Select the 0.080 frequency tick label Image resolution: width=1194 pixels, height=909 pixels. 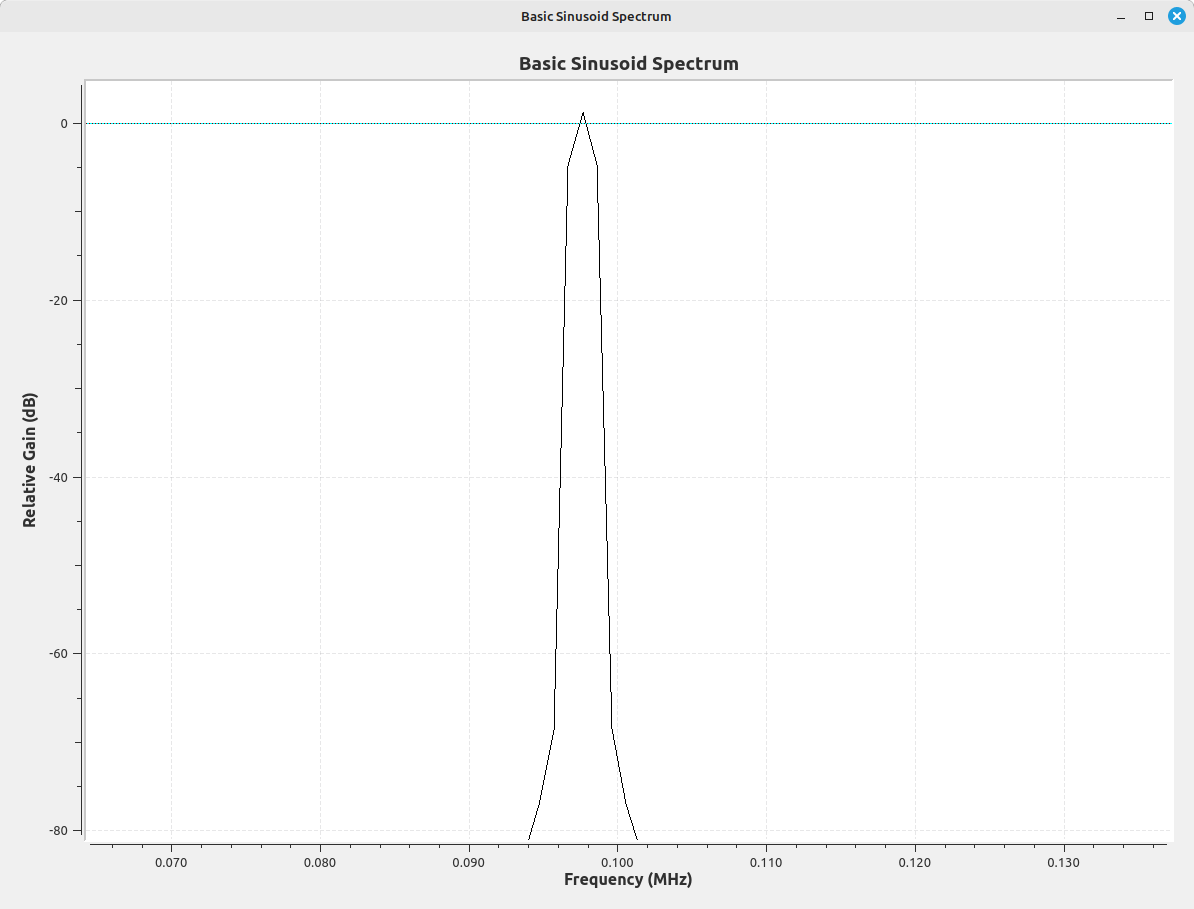[x=320, y=861]
